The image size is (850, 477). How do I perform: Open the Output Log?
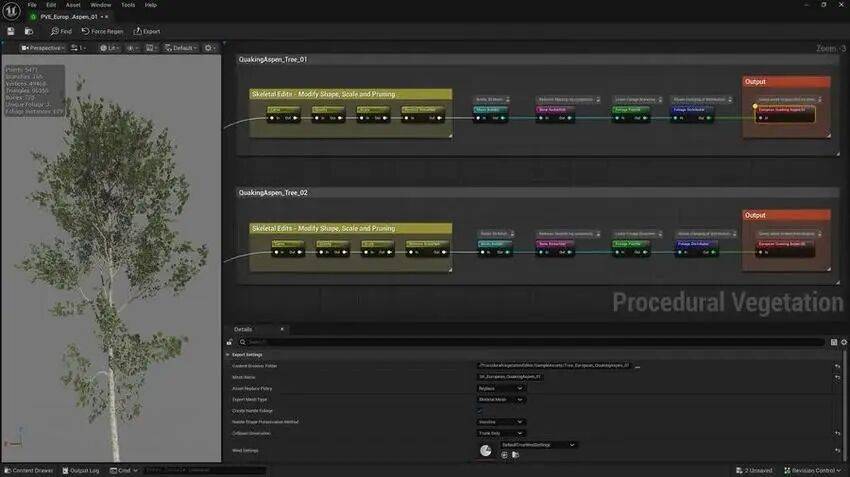tap(82, 470)
